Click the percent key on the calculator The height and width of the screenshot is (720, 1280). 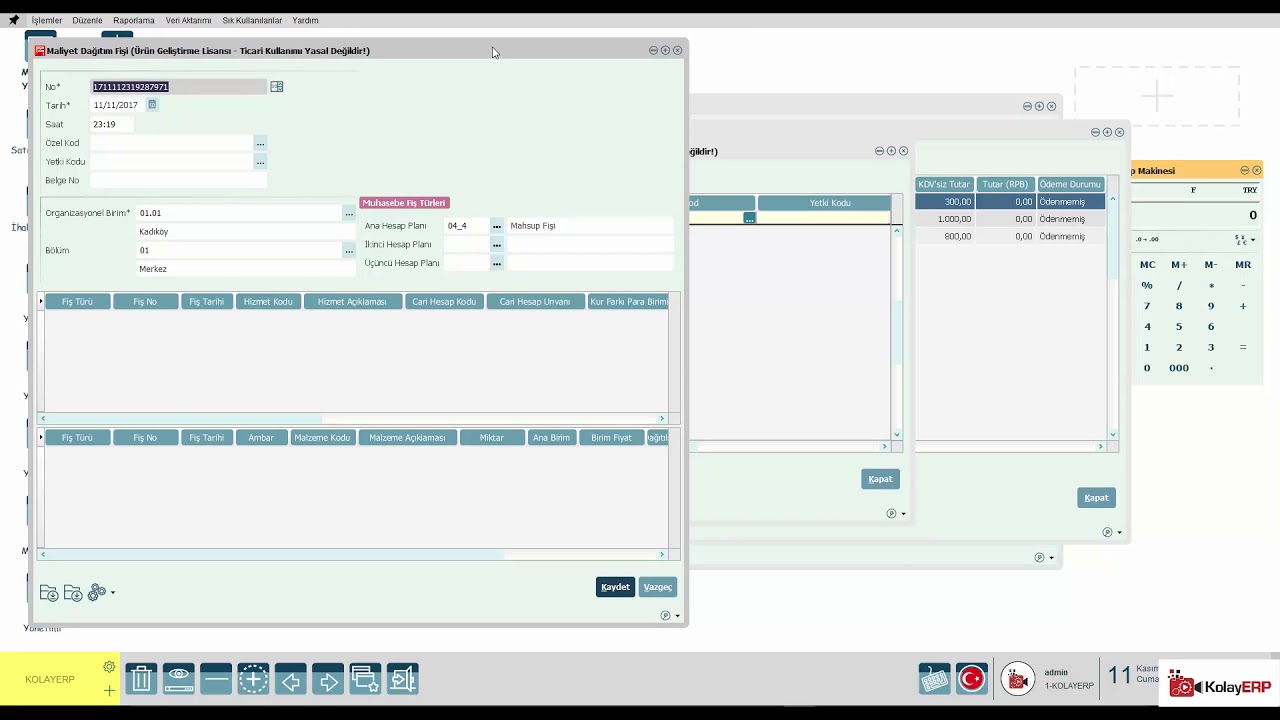1147,286
